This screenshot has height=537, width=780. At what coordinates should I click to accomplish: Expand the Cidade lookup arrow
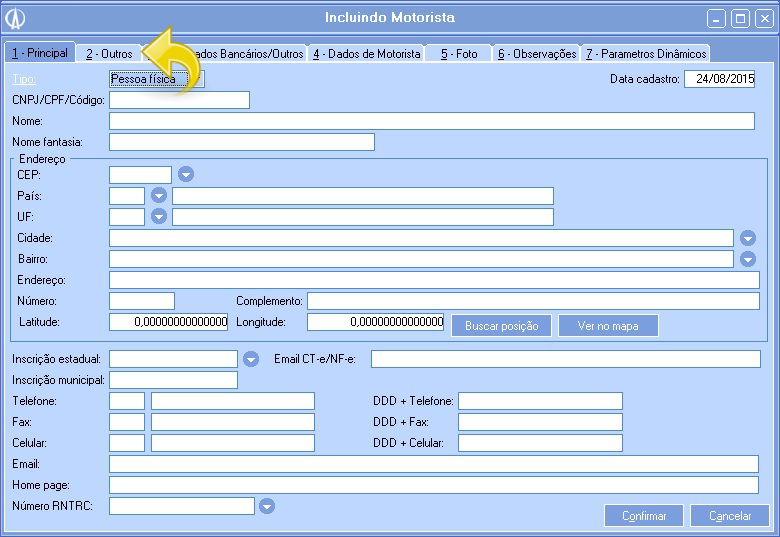click(x=748, y=238)
